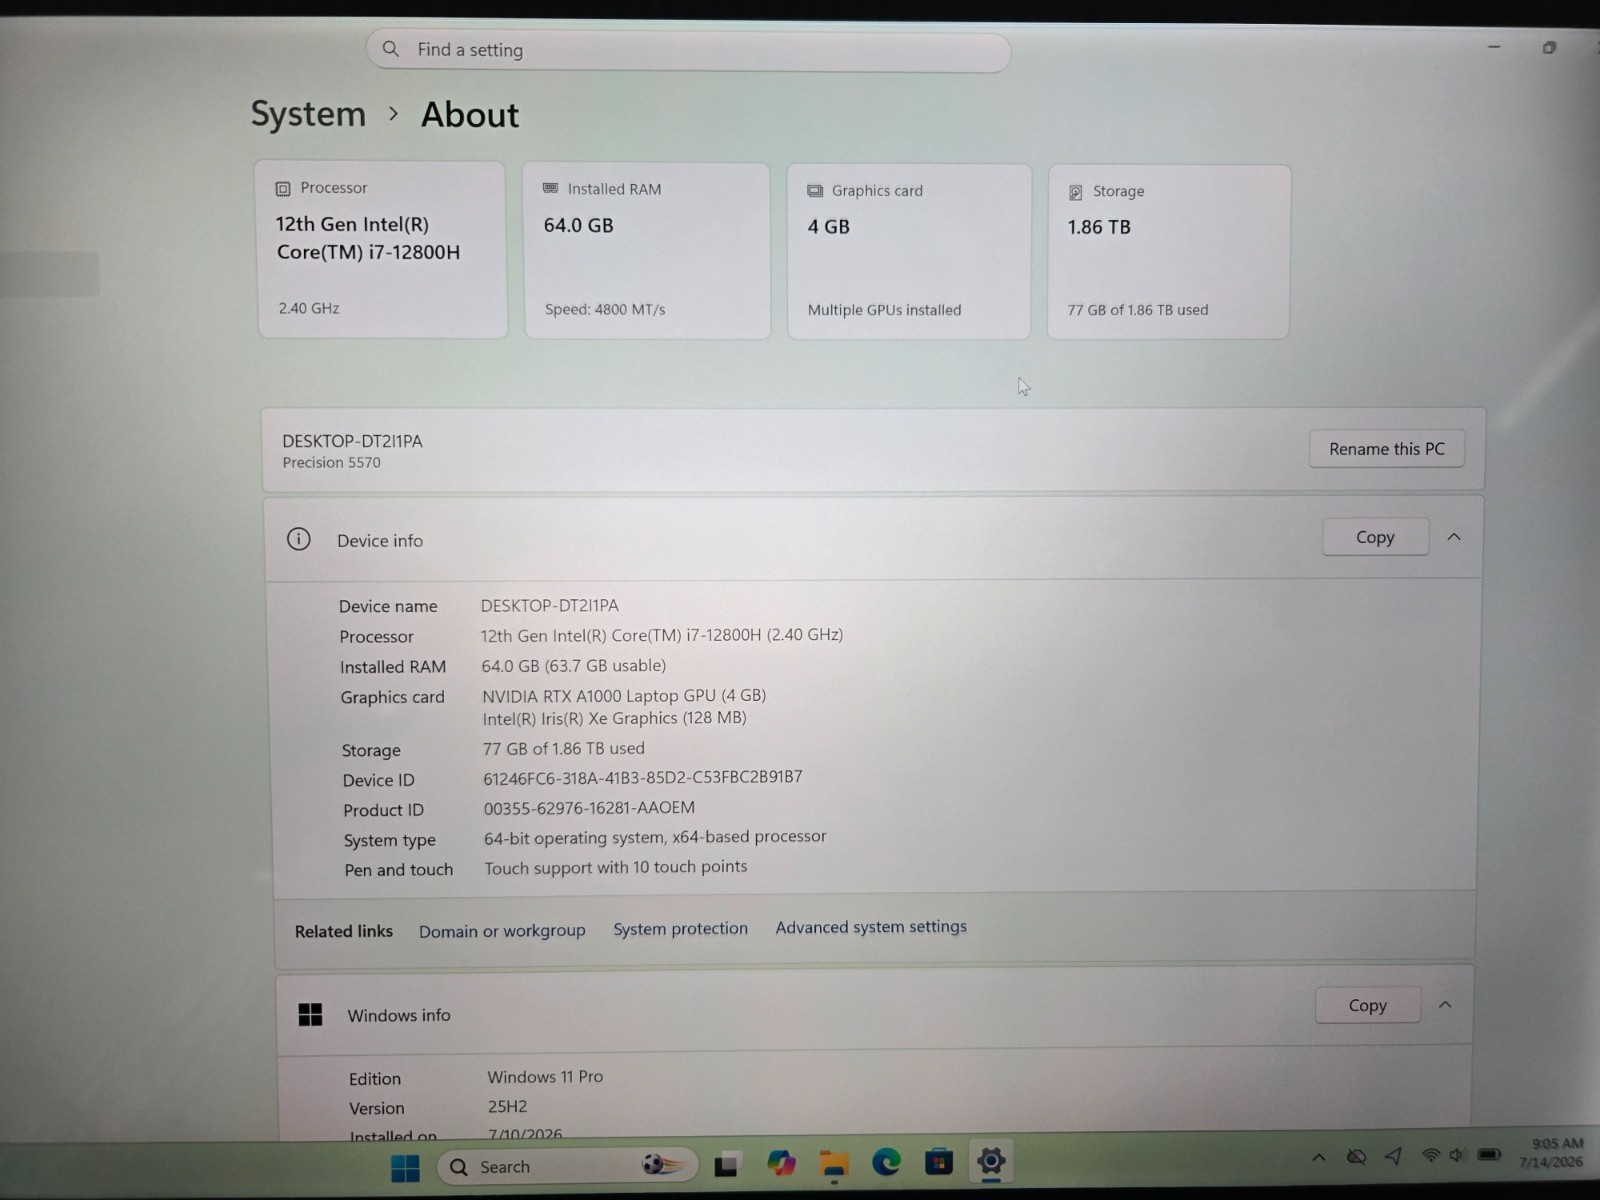Click the cloud sync-off tray icon
This screenshot has width=1600, height=1200.
pyautogui.click(x=1356, y=1157)
